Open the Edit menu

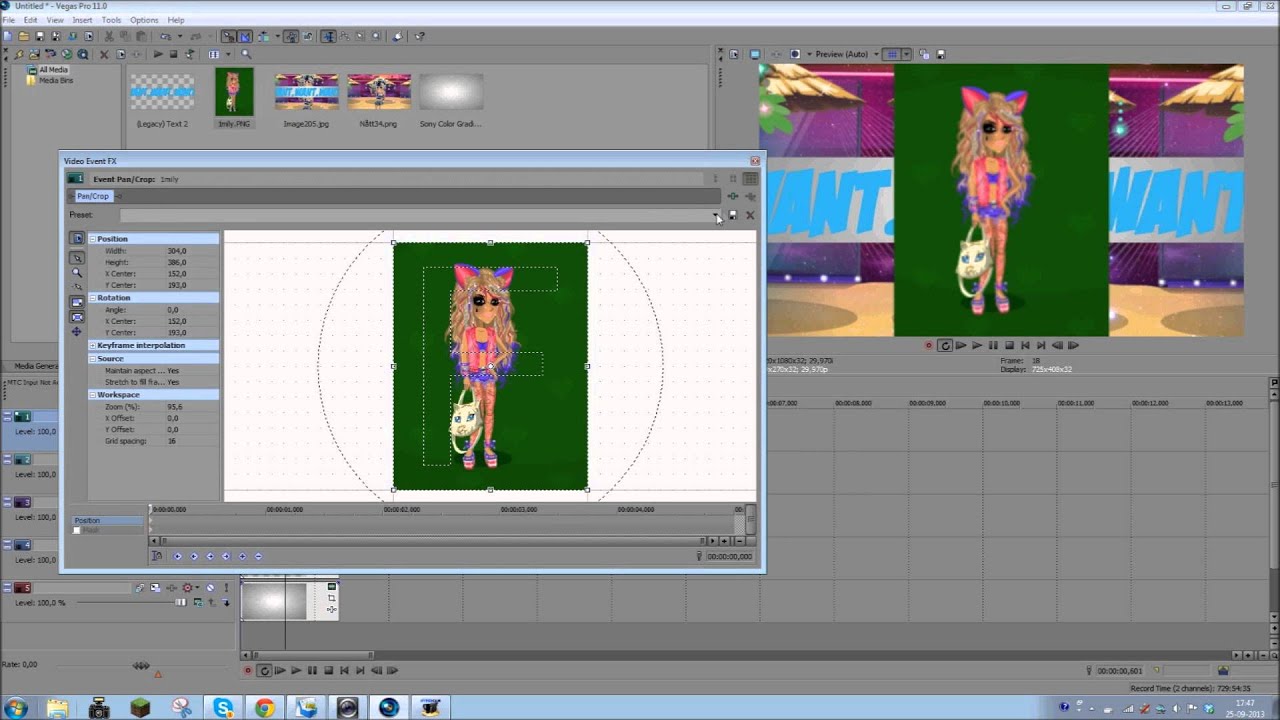pos(31,20)
